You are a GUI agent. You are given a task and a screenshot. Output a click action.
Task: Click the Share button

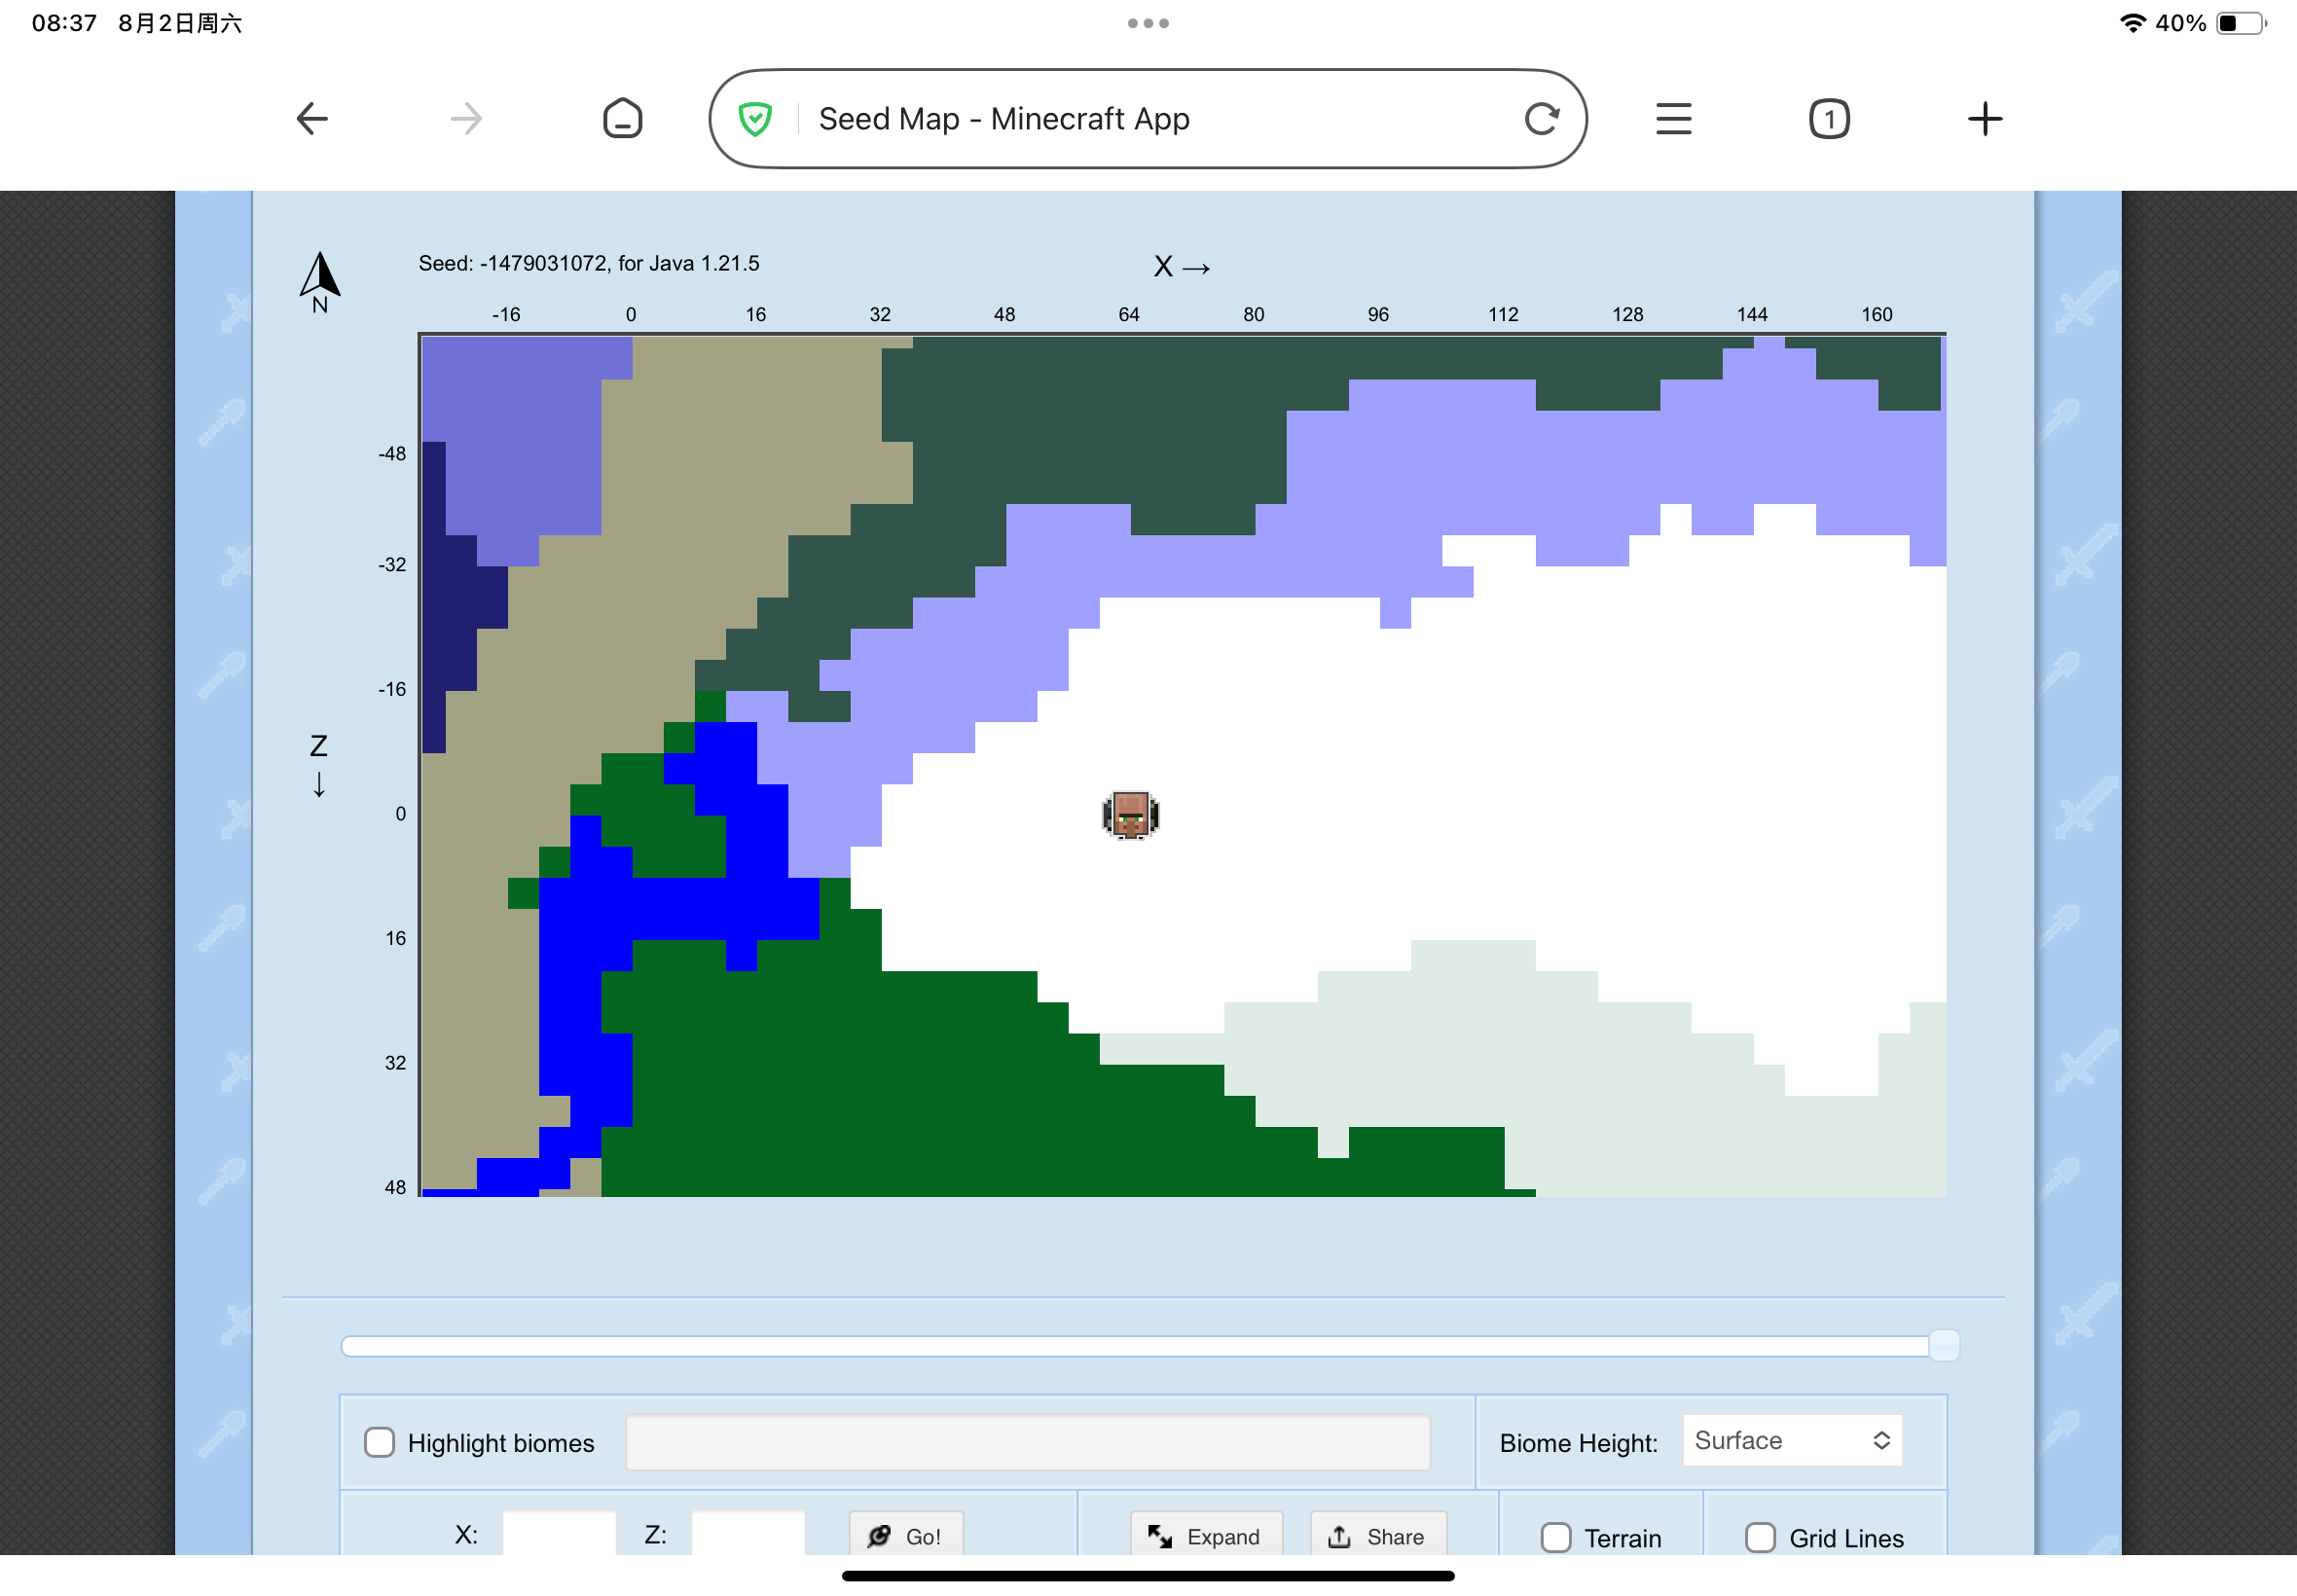click(1378, 1535)
